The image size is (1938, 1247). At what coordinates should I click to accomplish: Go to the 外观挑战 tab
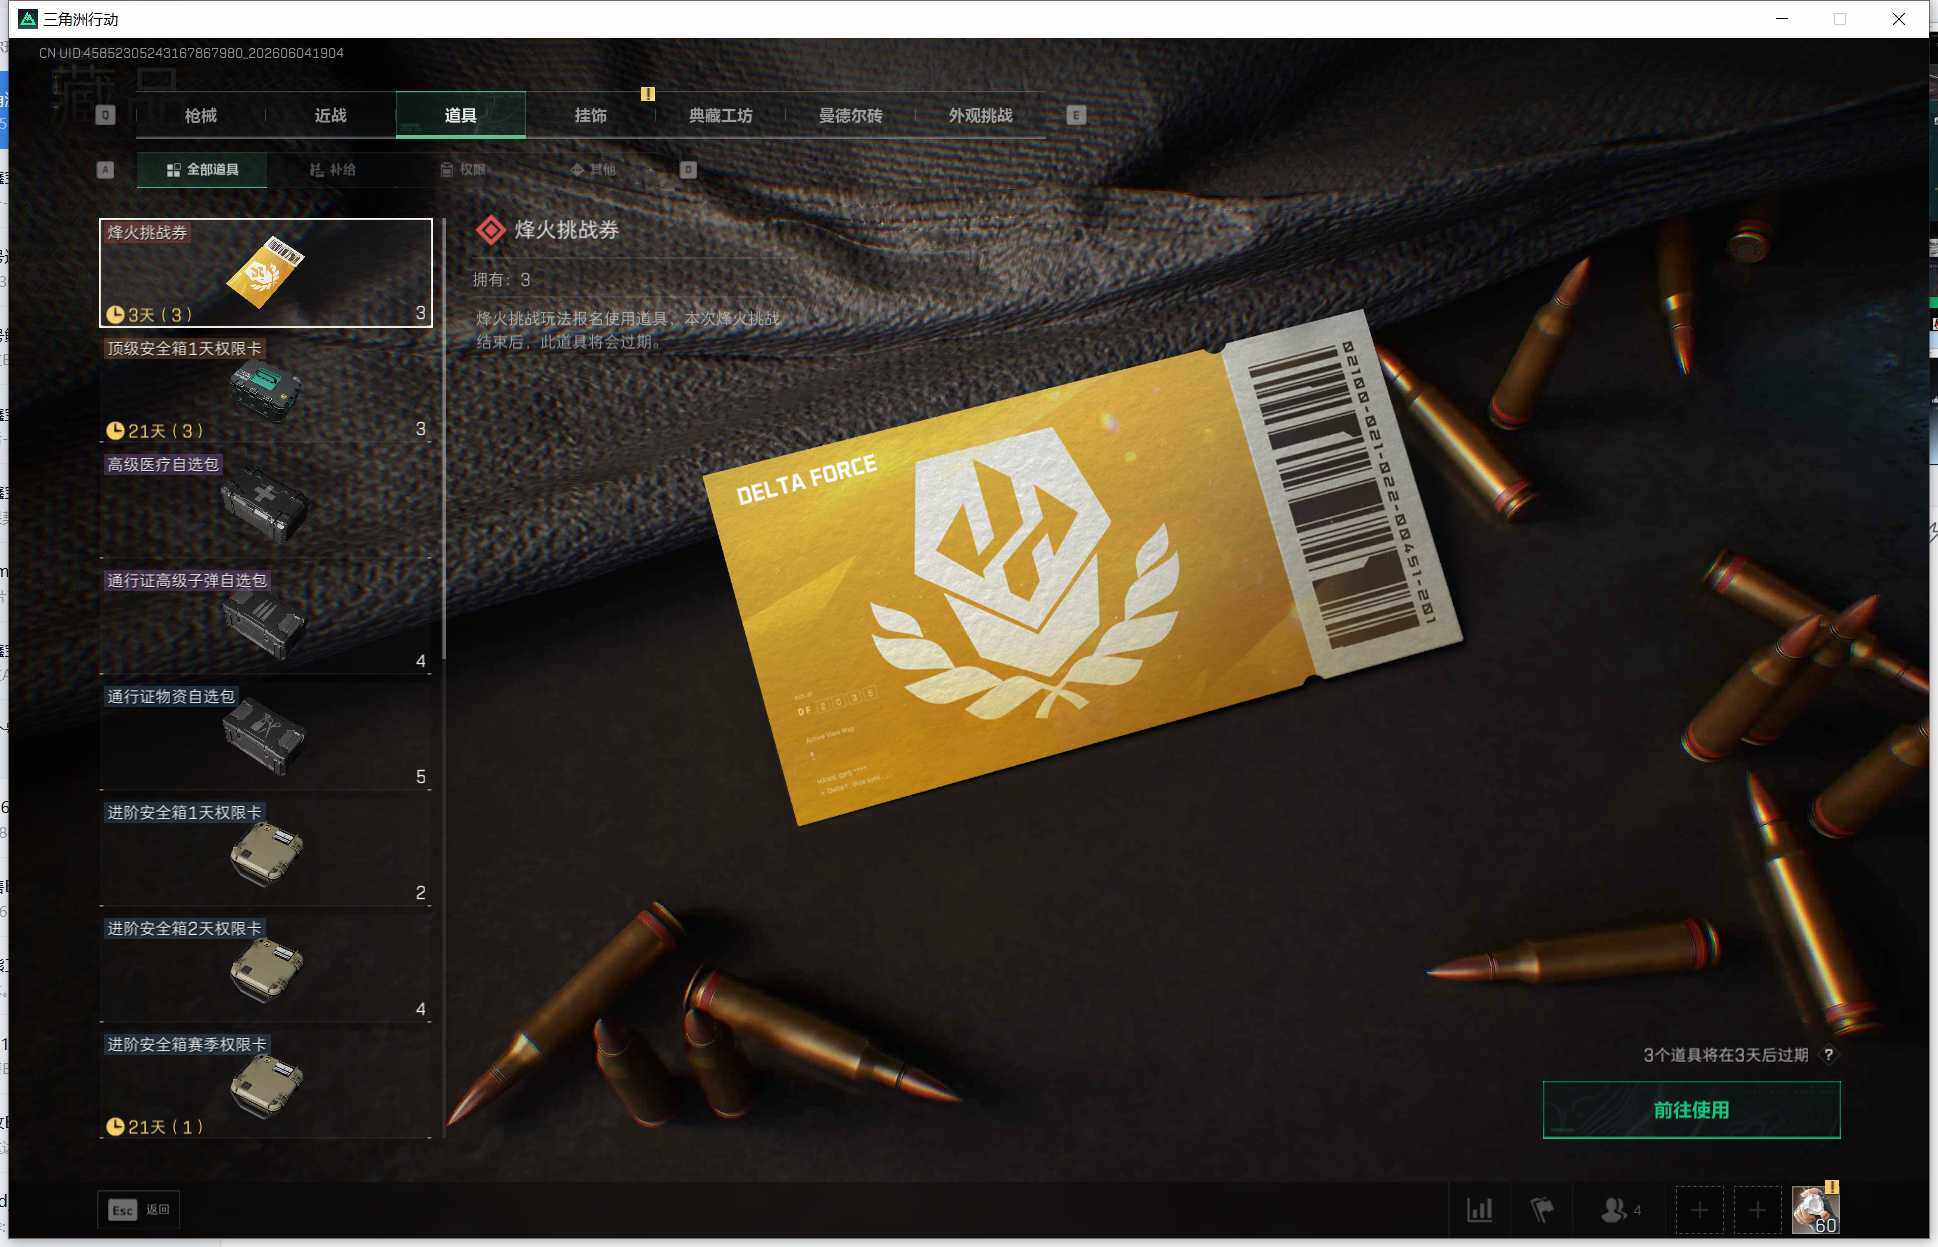pos(981,115)
